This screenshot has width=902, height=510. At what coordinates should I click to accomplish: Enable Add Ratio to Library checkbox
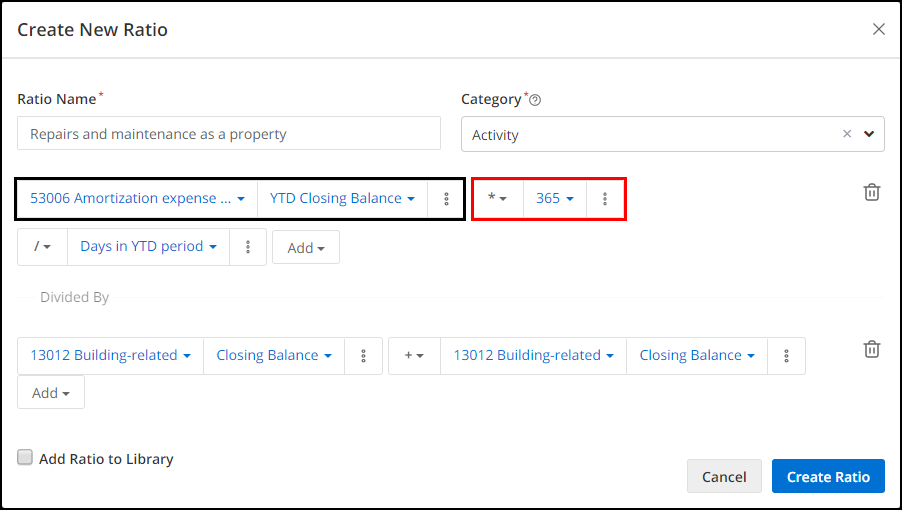[x=25, y=458]
